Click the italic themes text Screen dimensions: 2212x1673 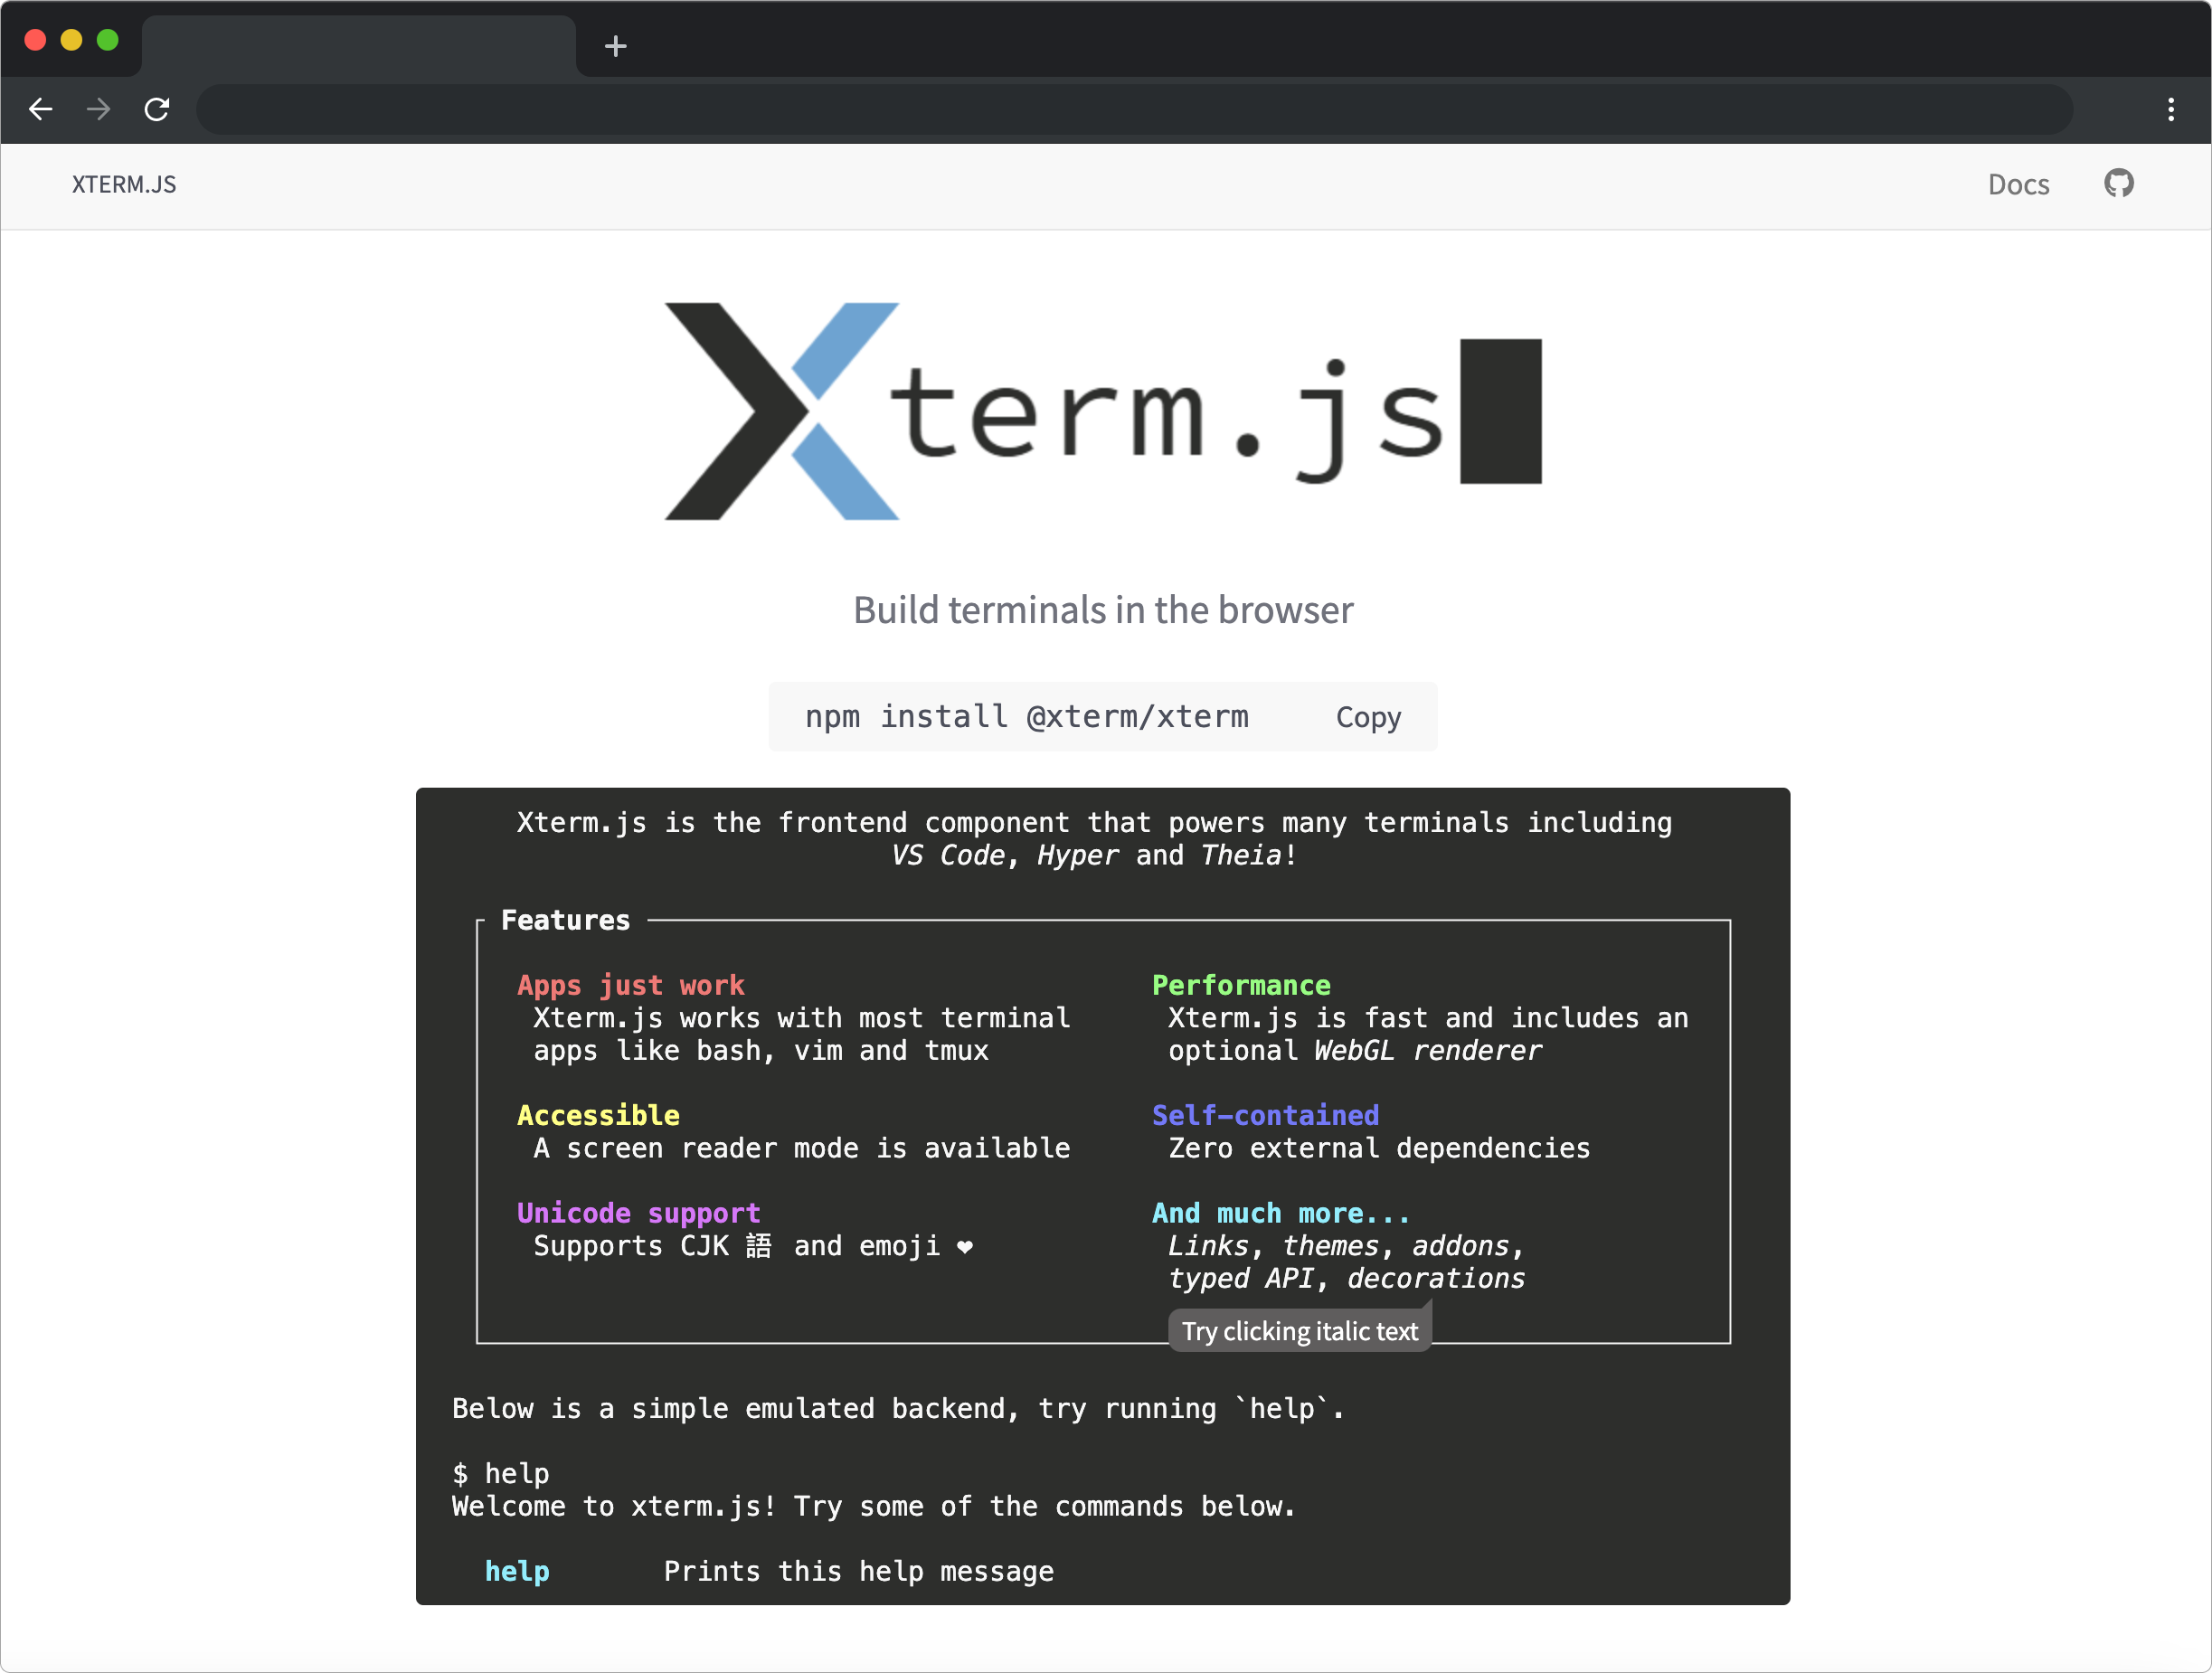(1330, 1245)
